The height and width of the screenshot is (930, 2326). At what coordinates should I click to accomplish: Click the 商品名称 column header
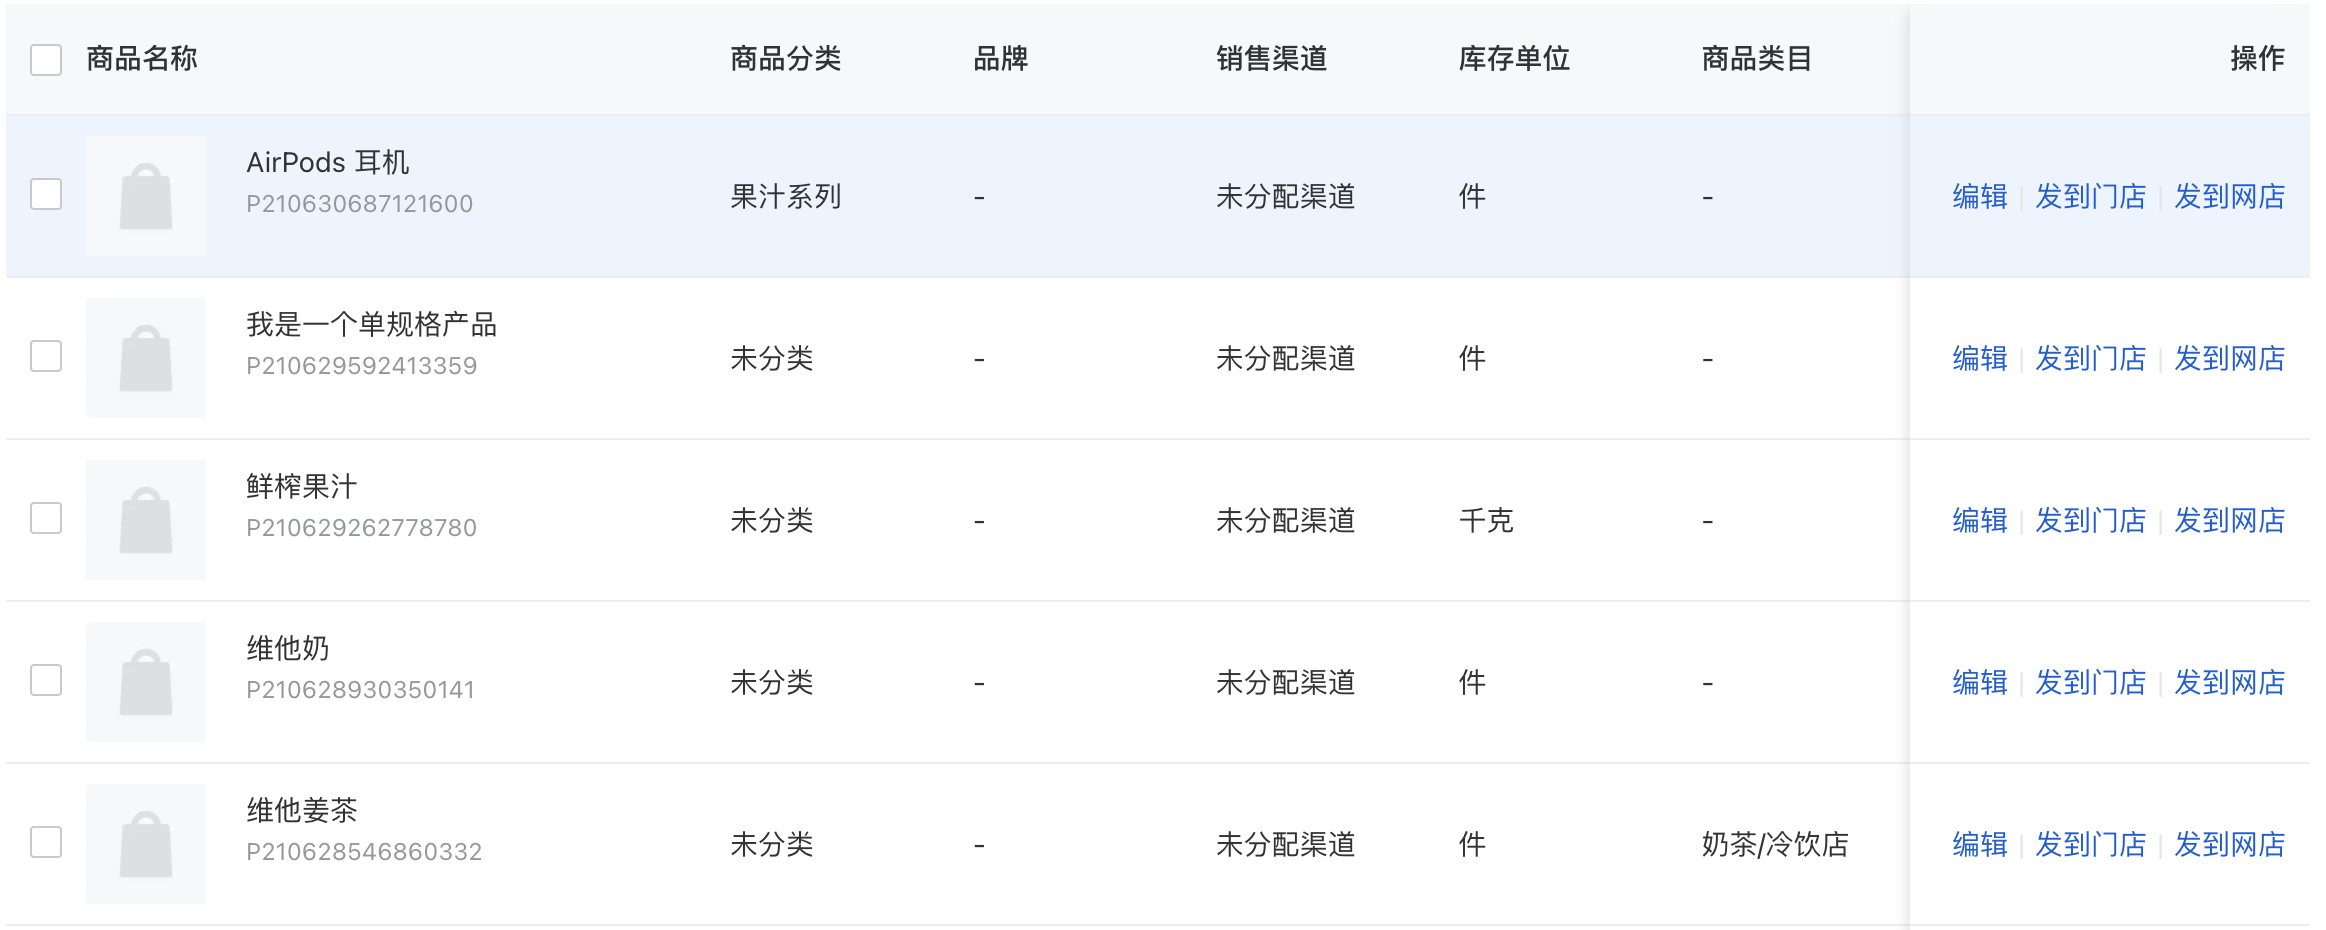click(142, 59)
